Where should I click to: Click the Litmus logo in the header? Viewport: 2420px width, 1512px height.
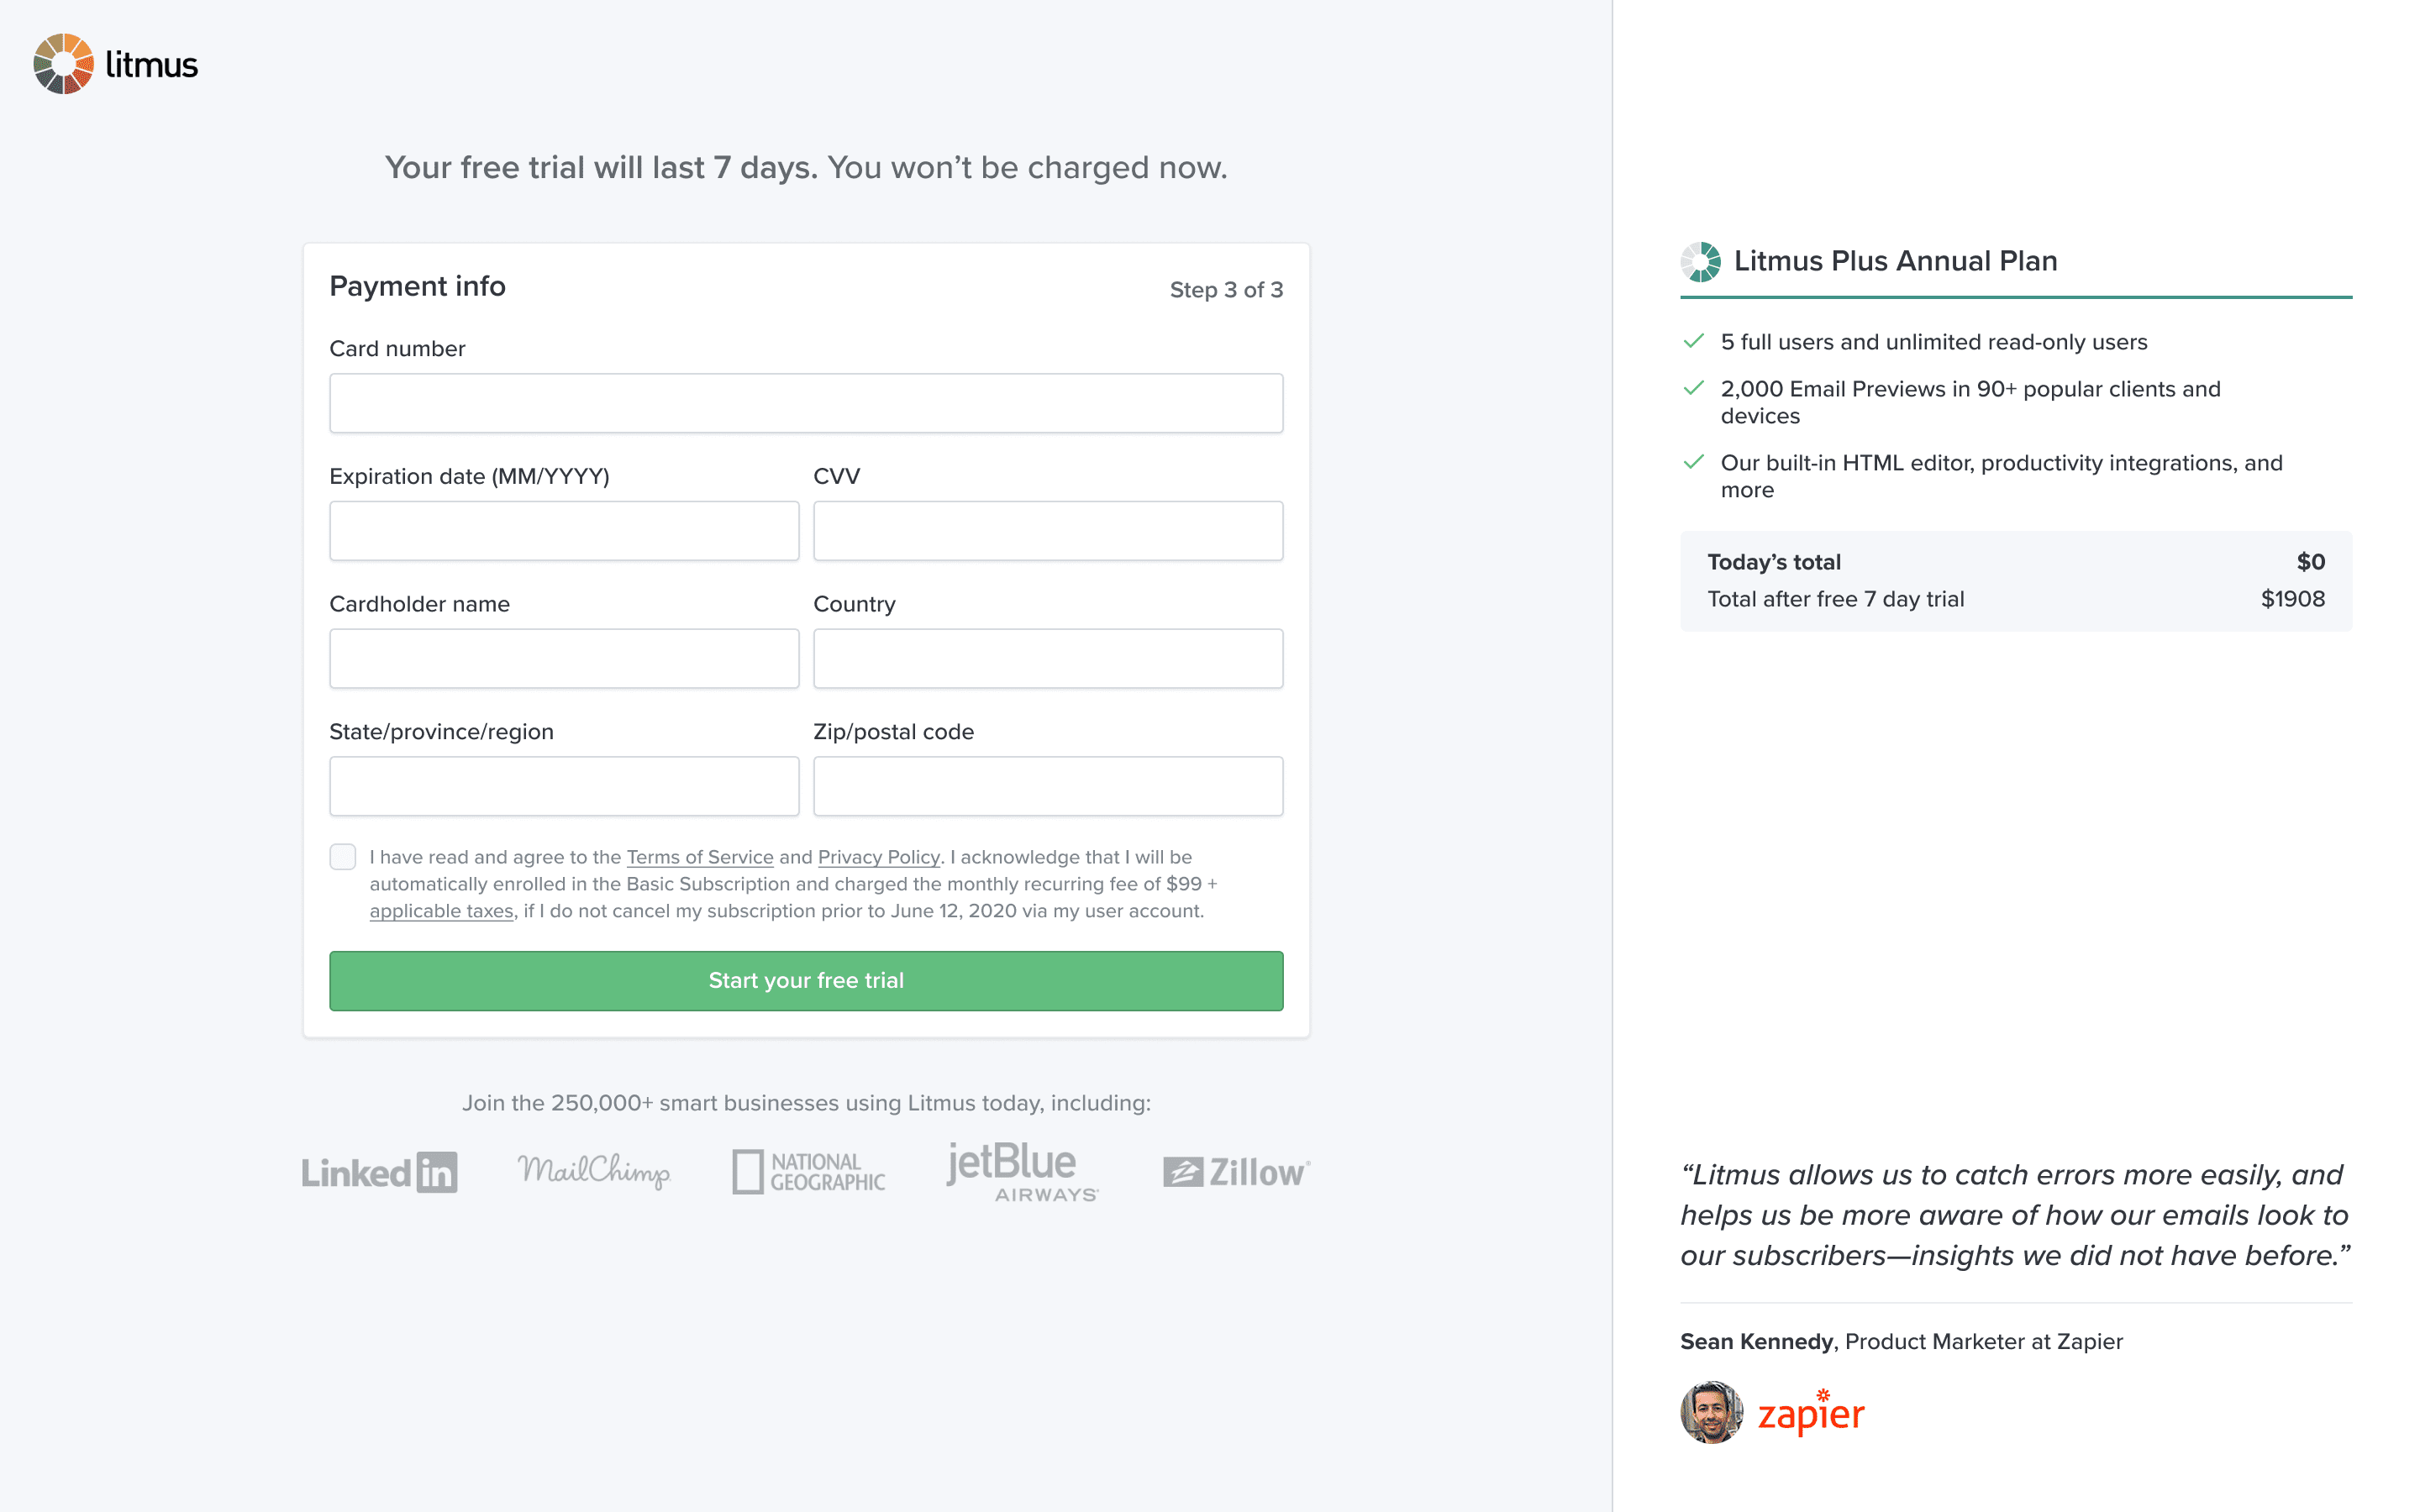pyautogui.click(x=116, y=64)
